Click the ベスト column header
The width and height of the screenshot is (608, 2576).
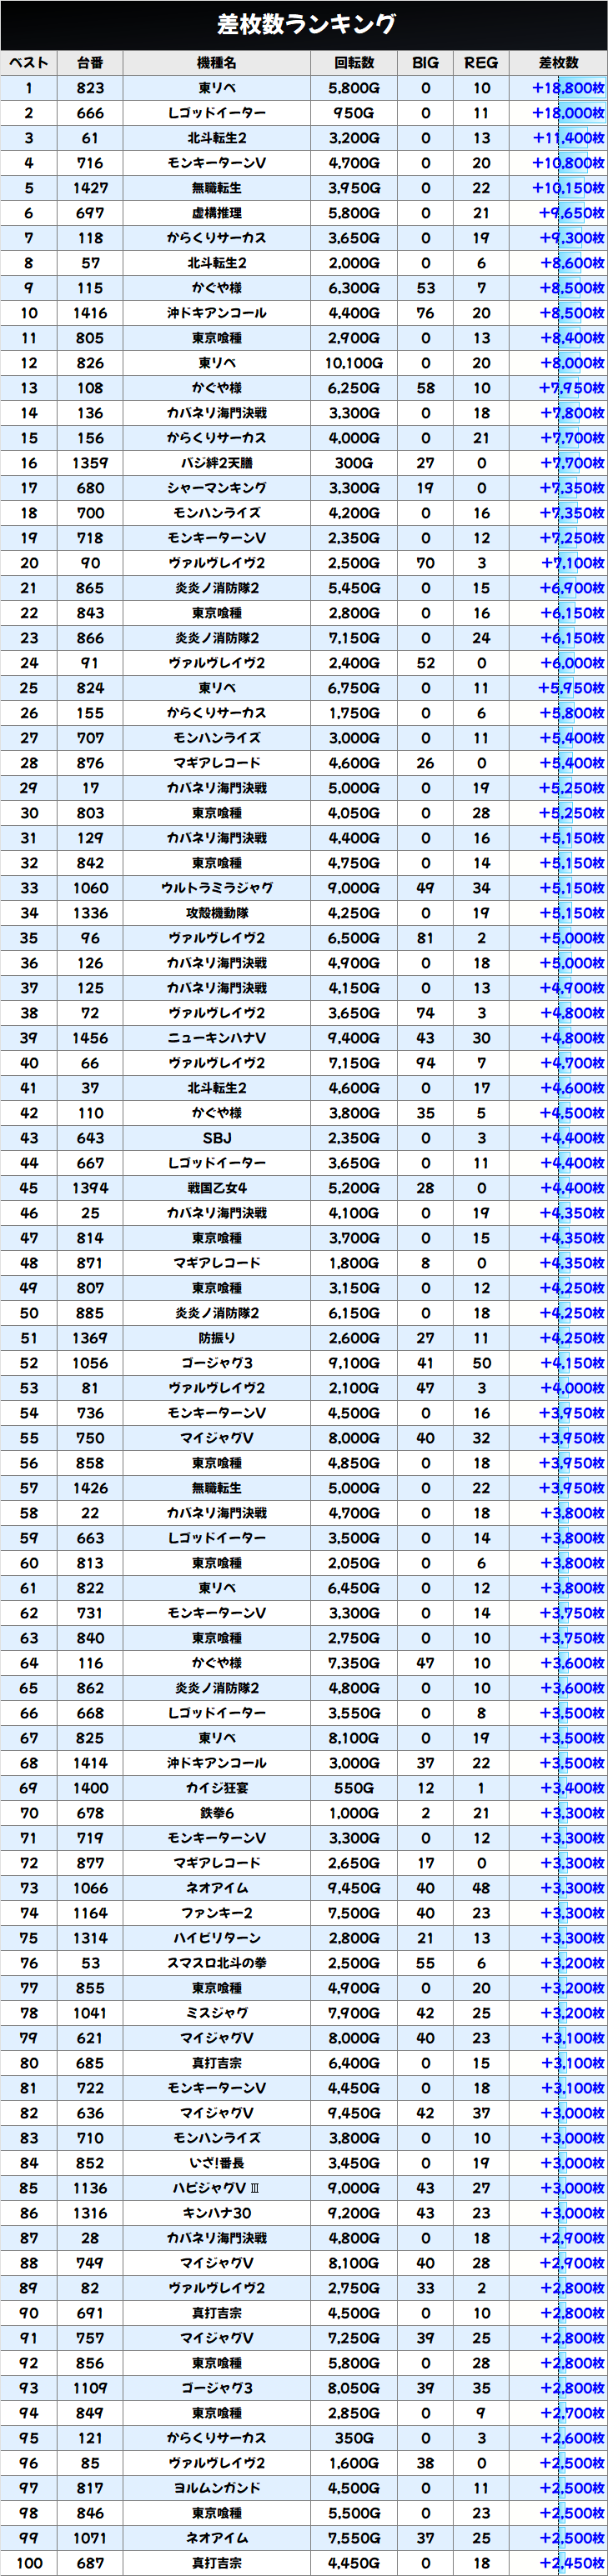[x=29, y=63]
